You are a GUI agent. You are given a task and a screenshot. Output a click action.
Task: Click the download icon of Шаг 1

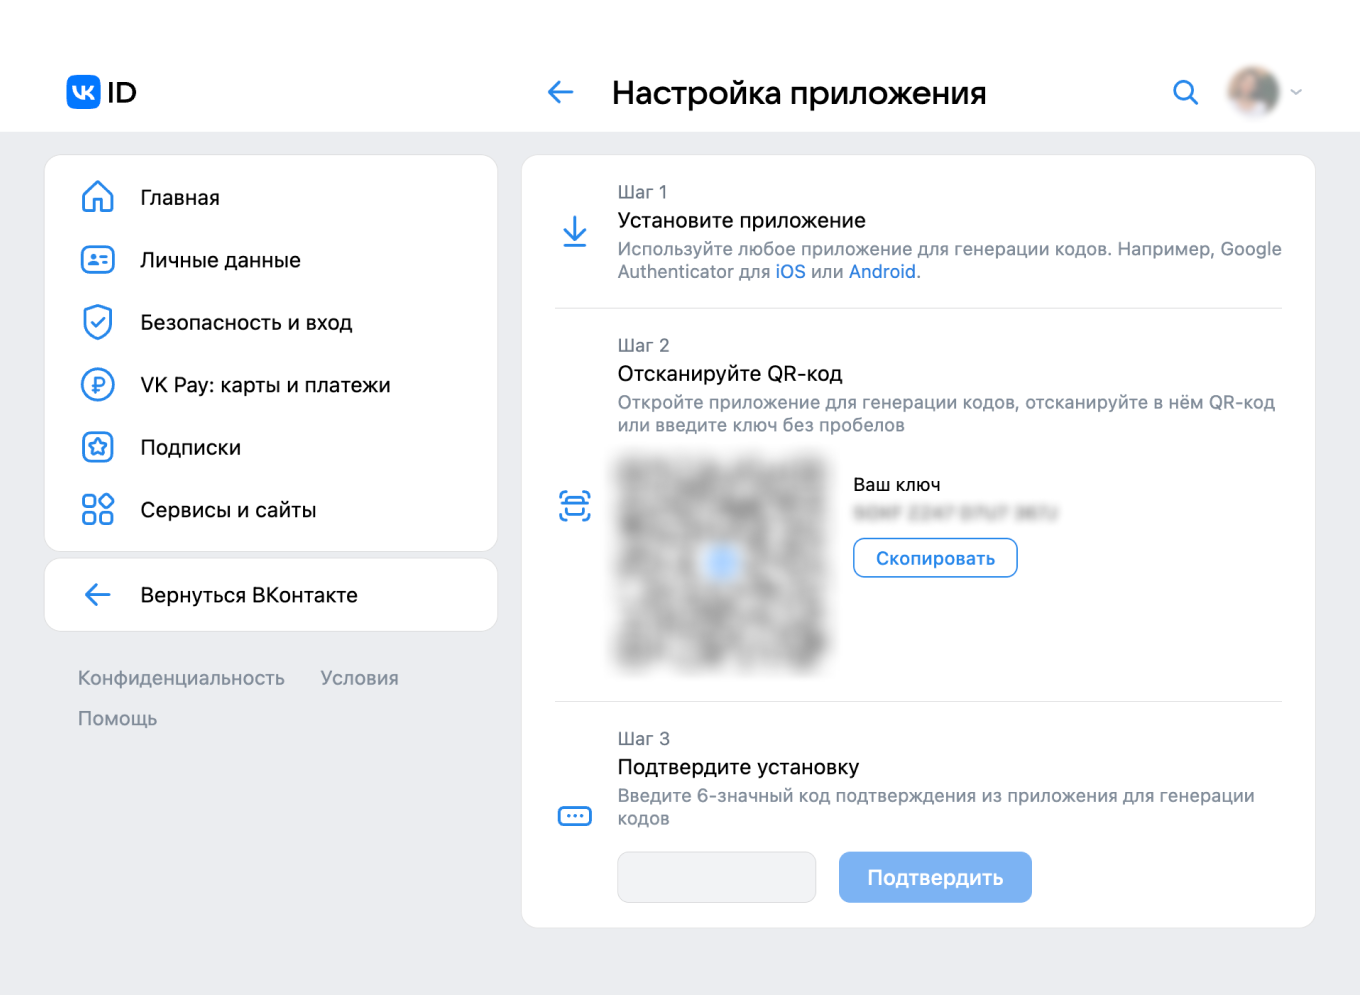click(575, 231)
